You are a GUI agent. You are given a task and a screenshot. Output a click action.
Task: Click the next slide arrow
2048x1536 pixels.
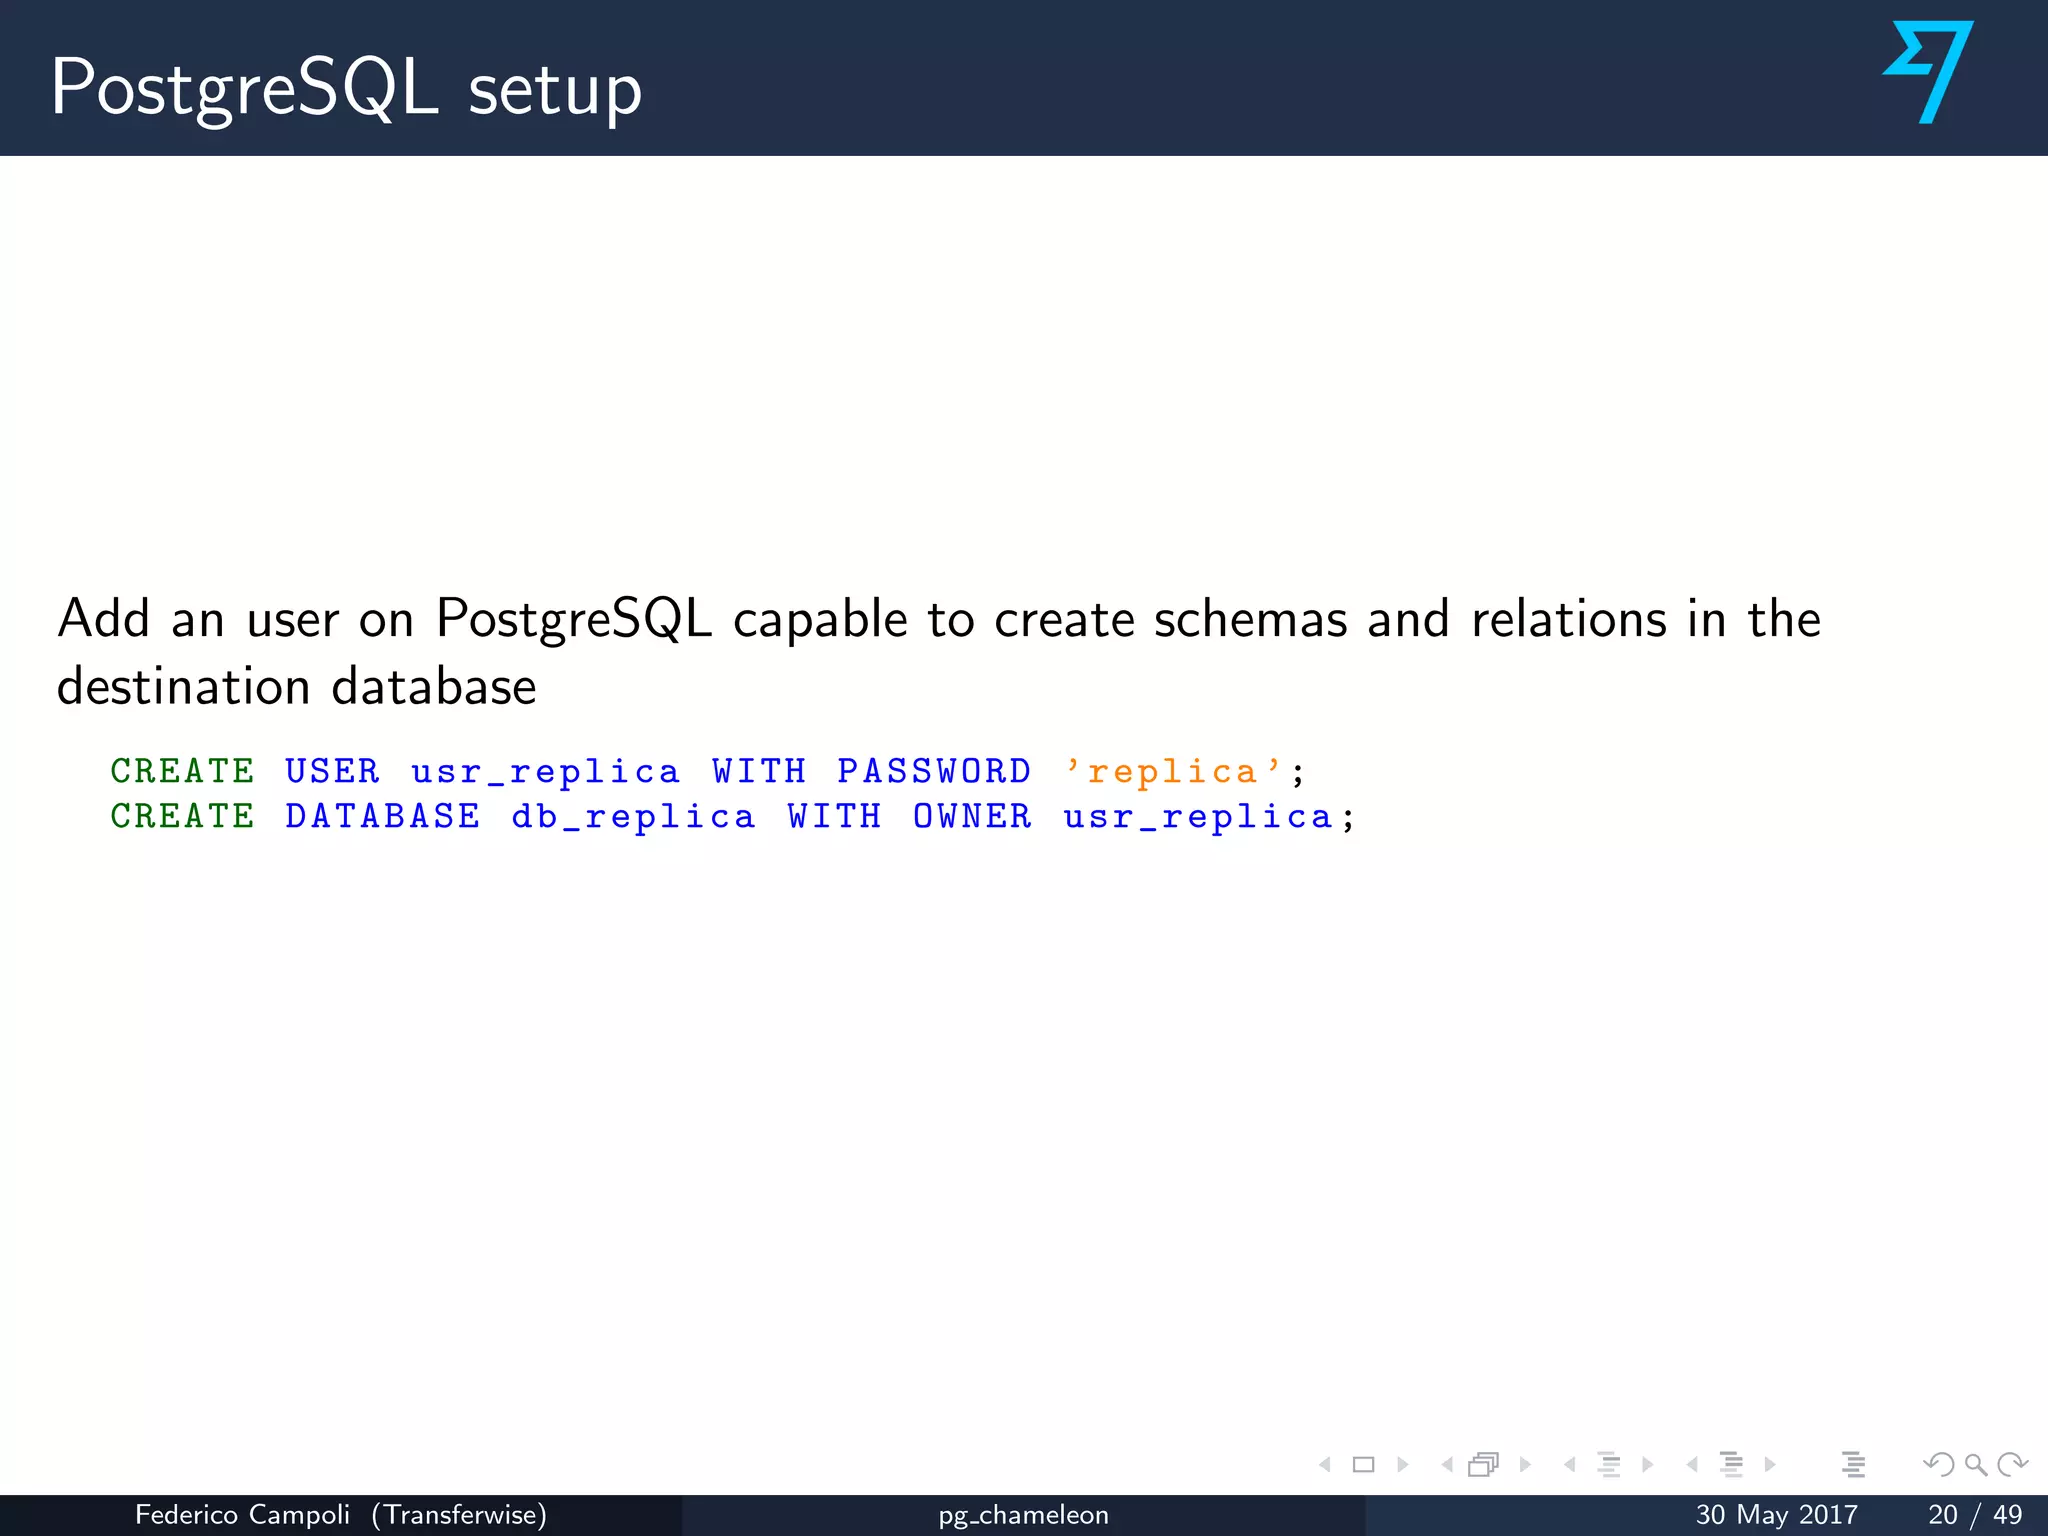pyautogui.click(x=1403, y=1464)
